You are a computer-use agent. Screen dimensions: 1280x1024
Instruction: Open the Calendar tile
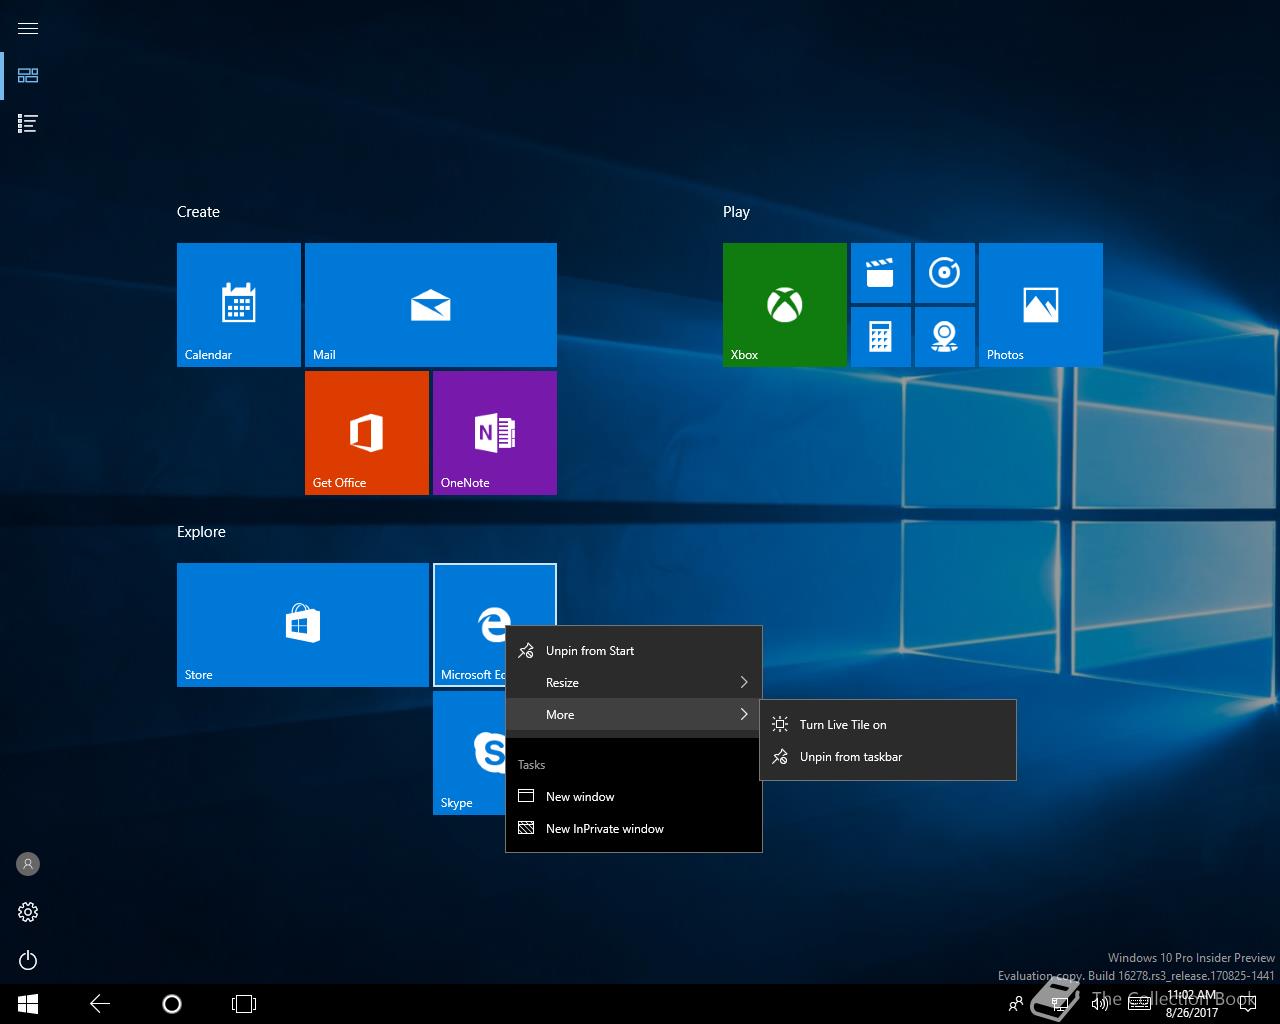pos(238,304)
